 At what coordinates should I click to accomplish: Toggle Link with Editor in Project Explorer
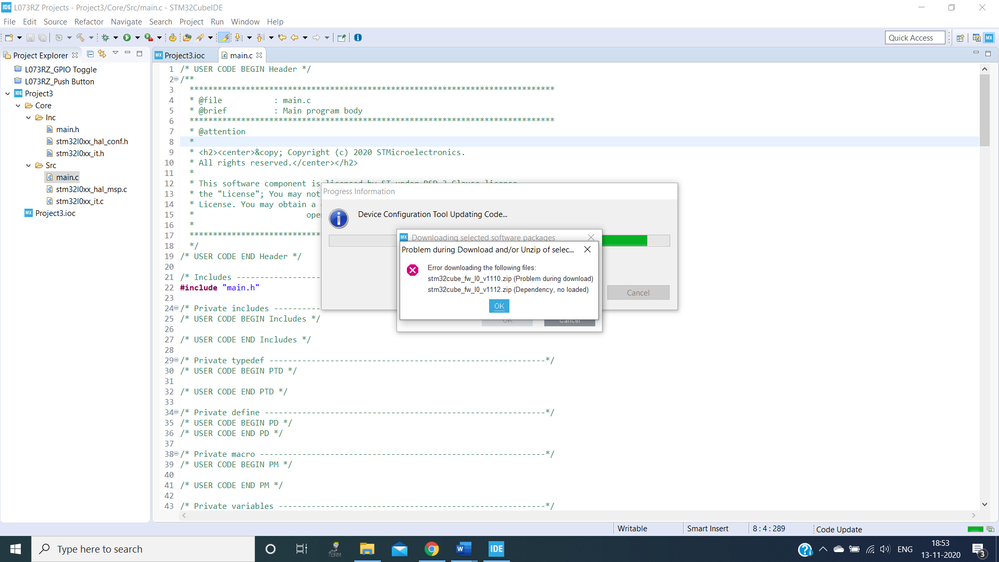click(x=102, y=54)
